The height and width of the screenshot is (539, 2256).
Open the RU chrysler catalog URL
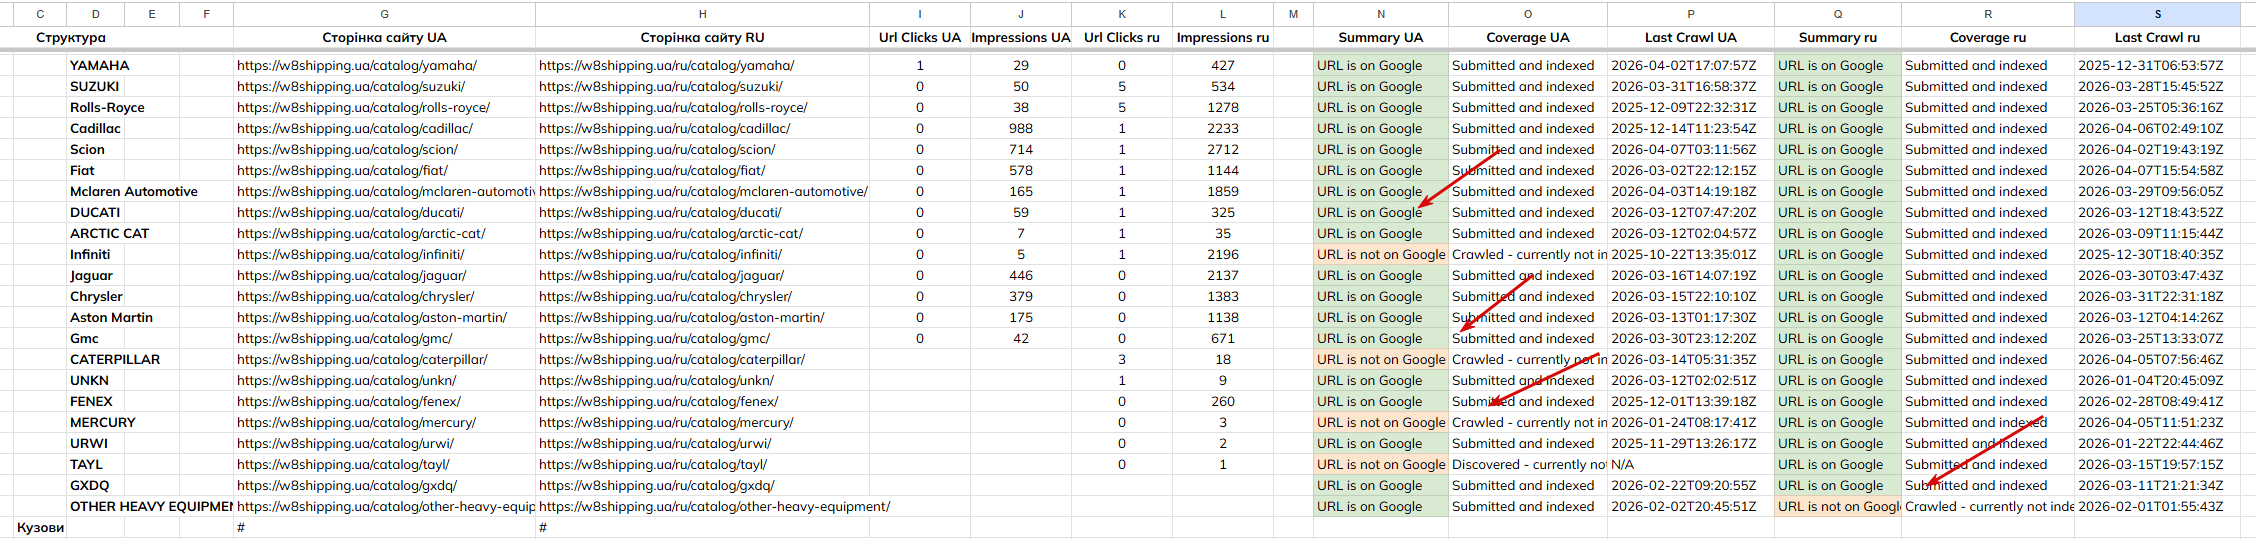[x=665, y=297]
